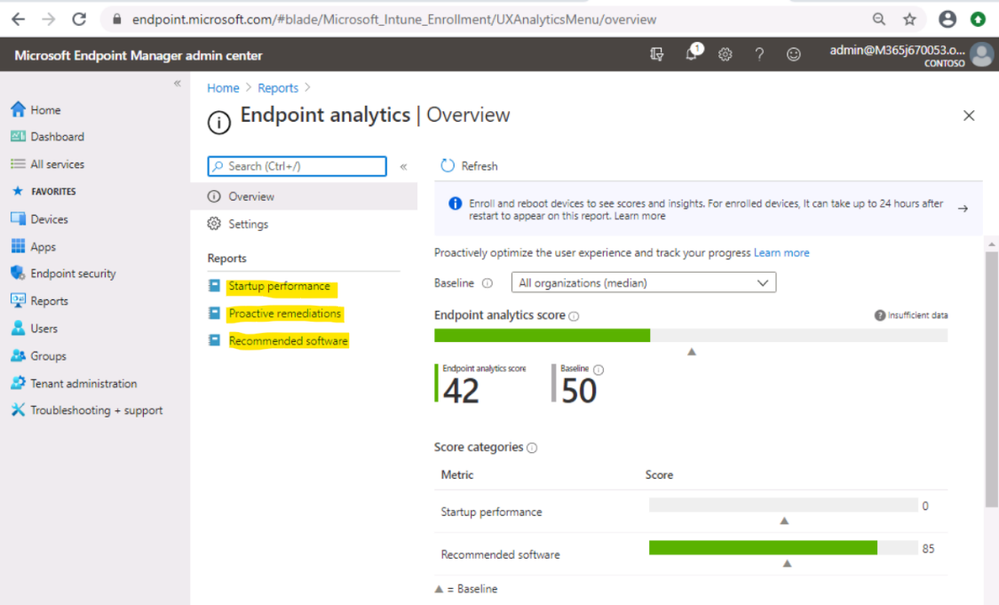This screenshot has height=605, width=999.
Task: Open the directory and subscription filter icon
Action: click(657, 54)
